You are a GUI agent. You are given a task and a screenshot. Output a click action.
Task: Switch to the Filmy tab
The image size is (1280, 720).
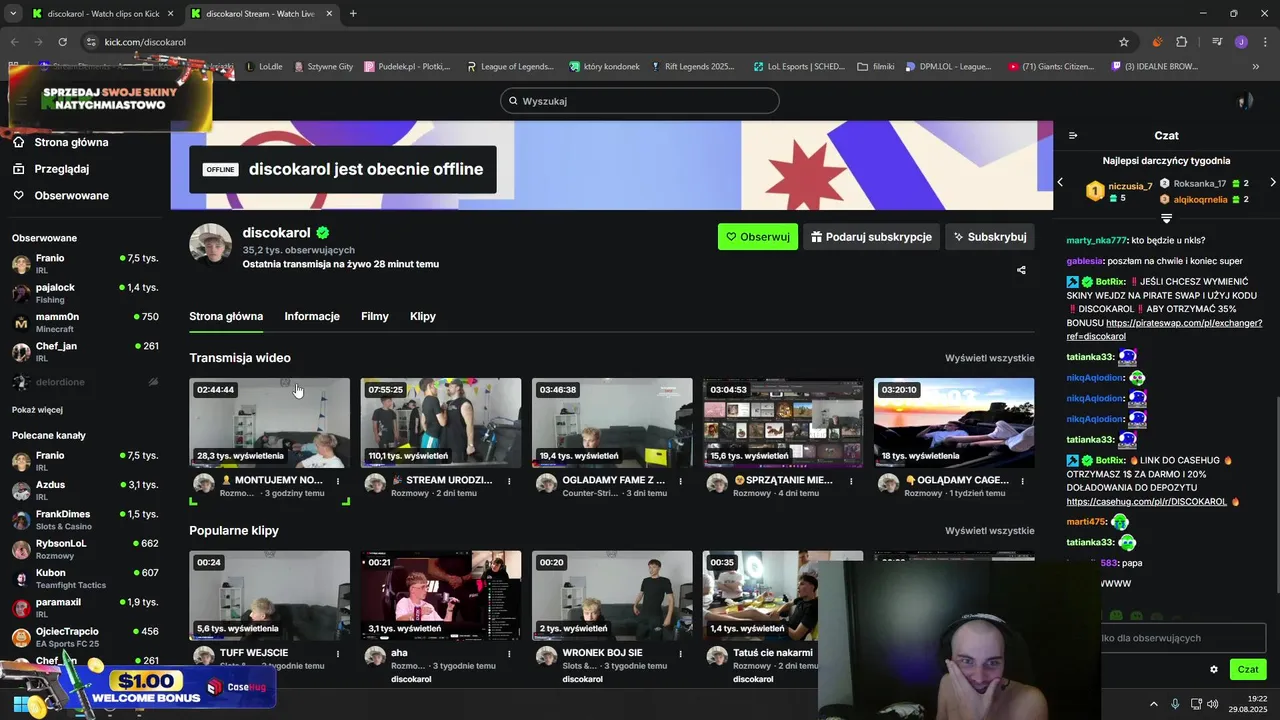point(375,316)
